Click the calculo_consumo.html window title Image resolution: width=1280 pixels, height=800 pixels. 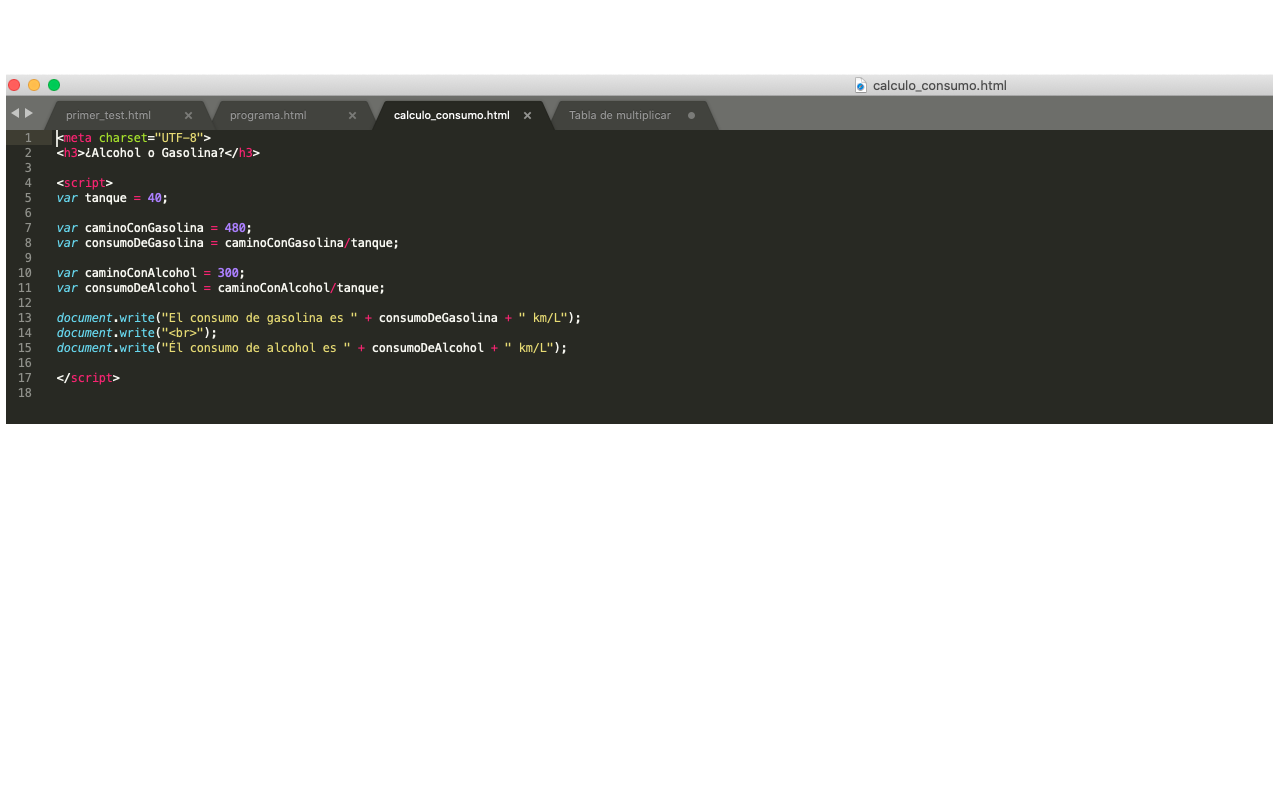pos(940,85)
